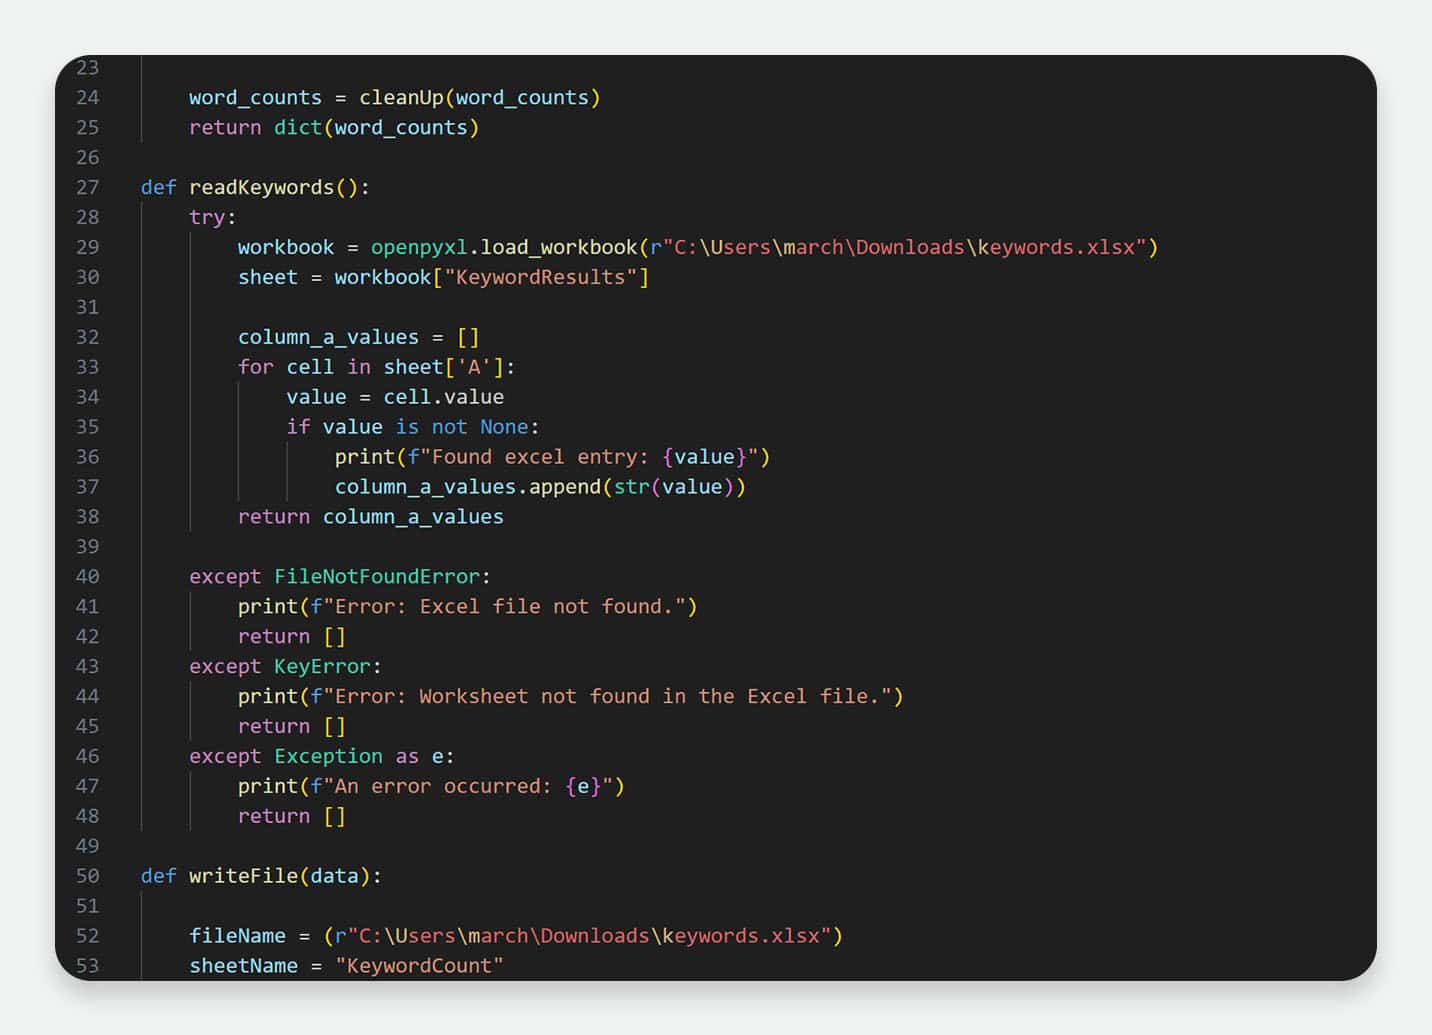Click line number 50 in the gutter

pos(88,876)
